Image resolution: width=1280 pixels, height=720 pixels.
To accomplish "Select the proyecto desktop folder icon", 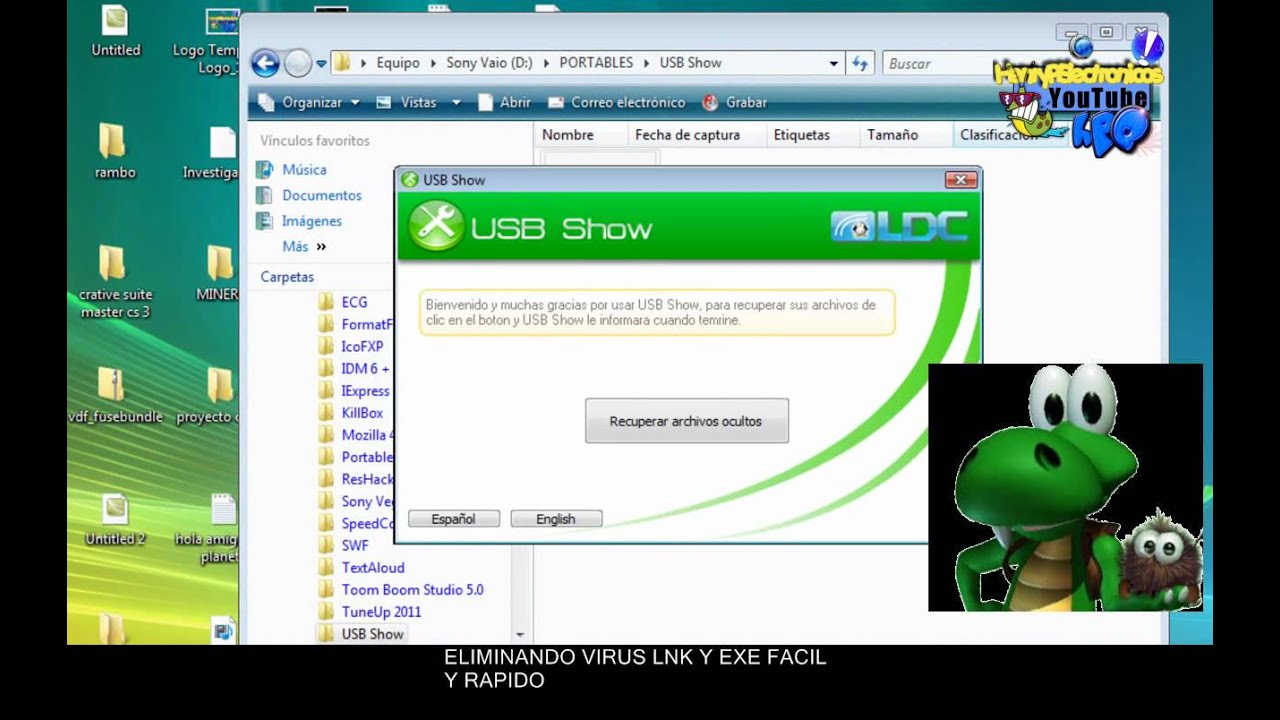I will 210,395.
